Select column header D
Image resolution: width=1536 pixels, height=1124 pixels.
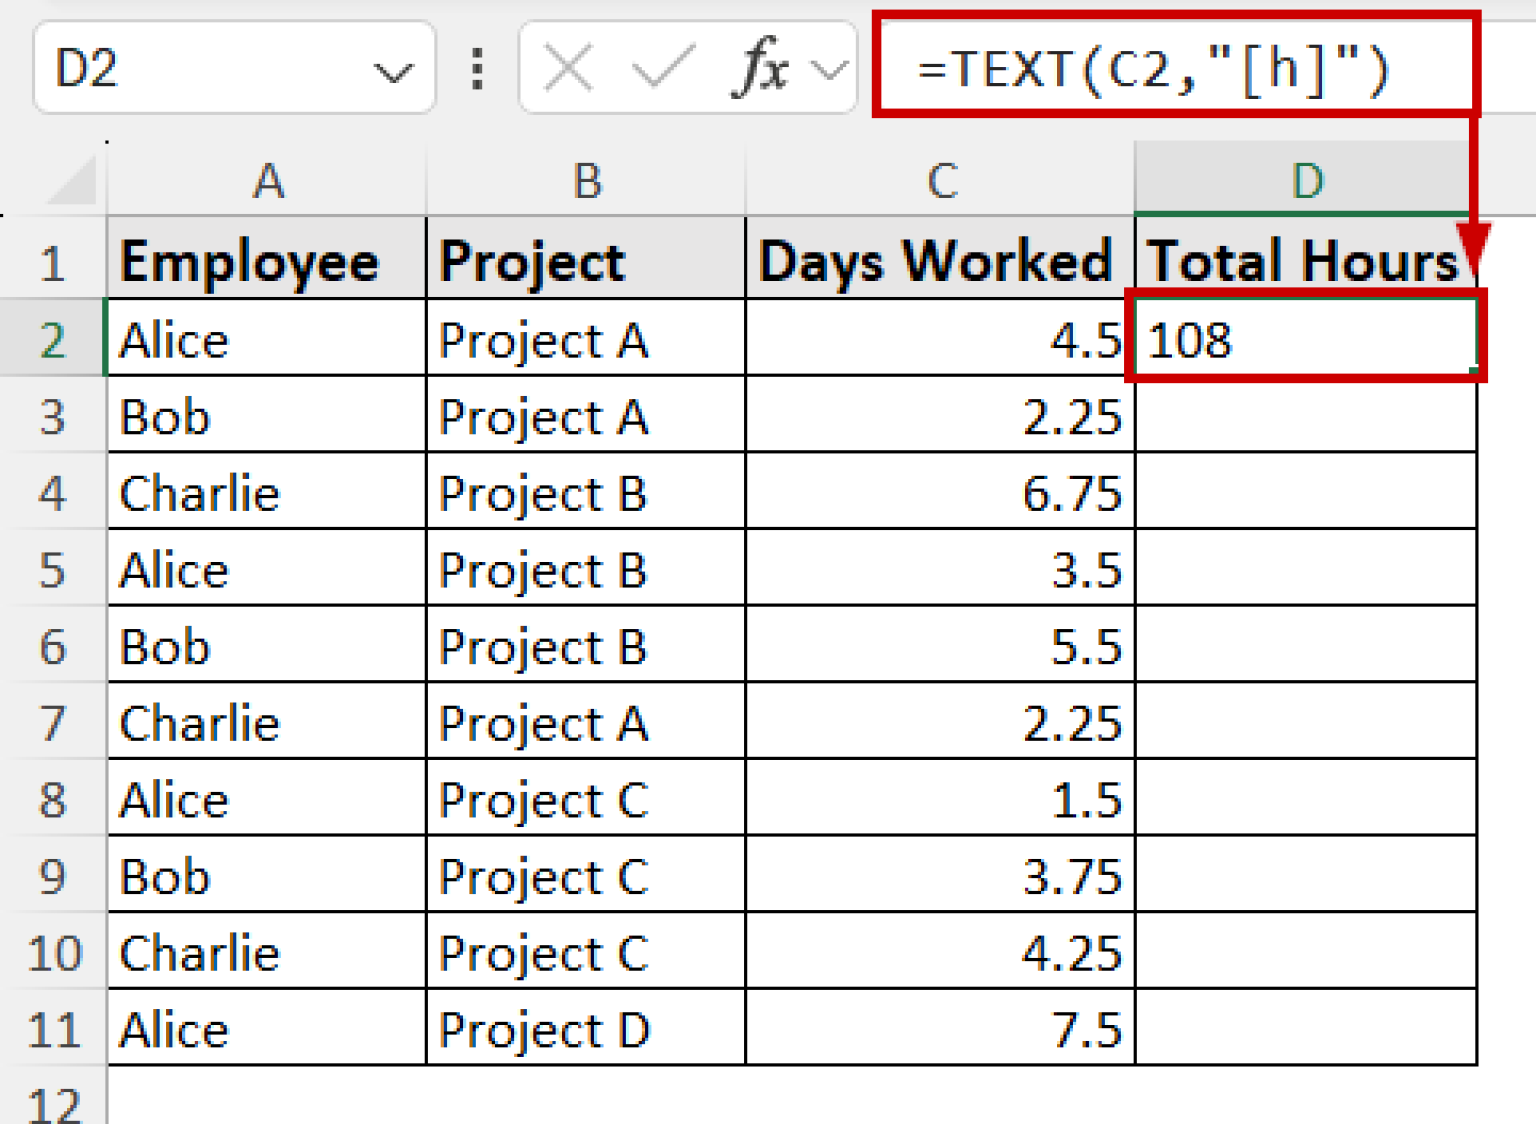pyautogui.click(x=1305, y=180)
